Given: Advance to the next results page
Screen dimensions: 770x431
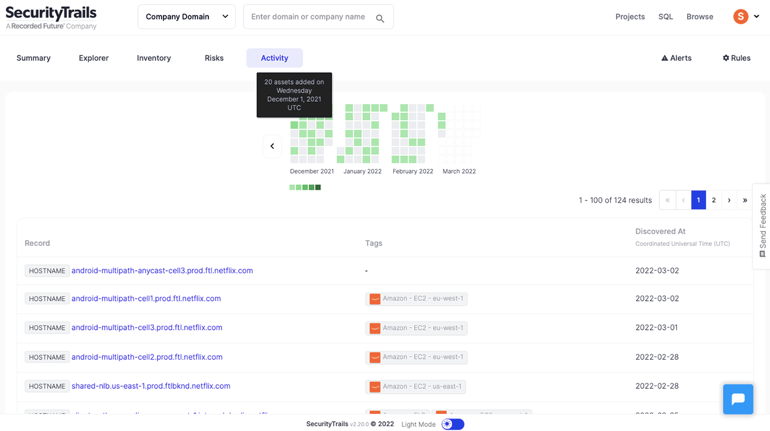Looking at the screenshot, I should 729,200.
